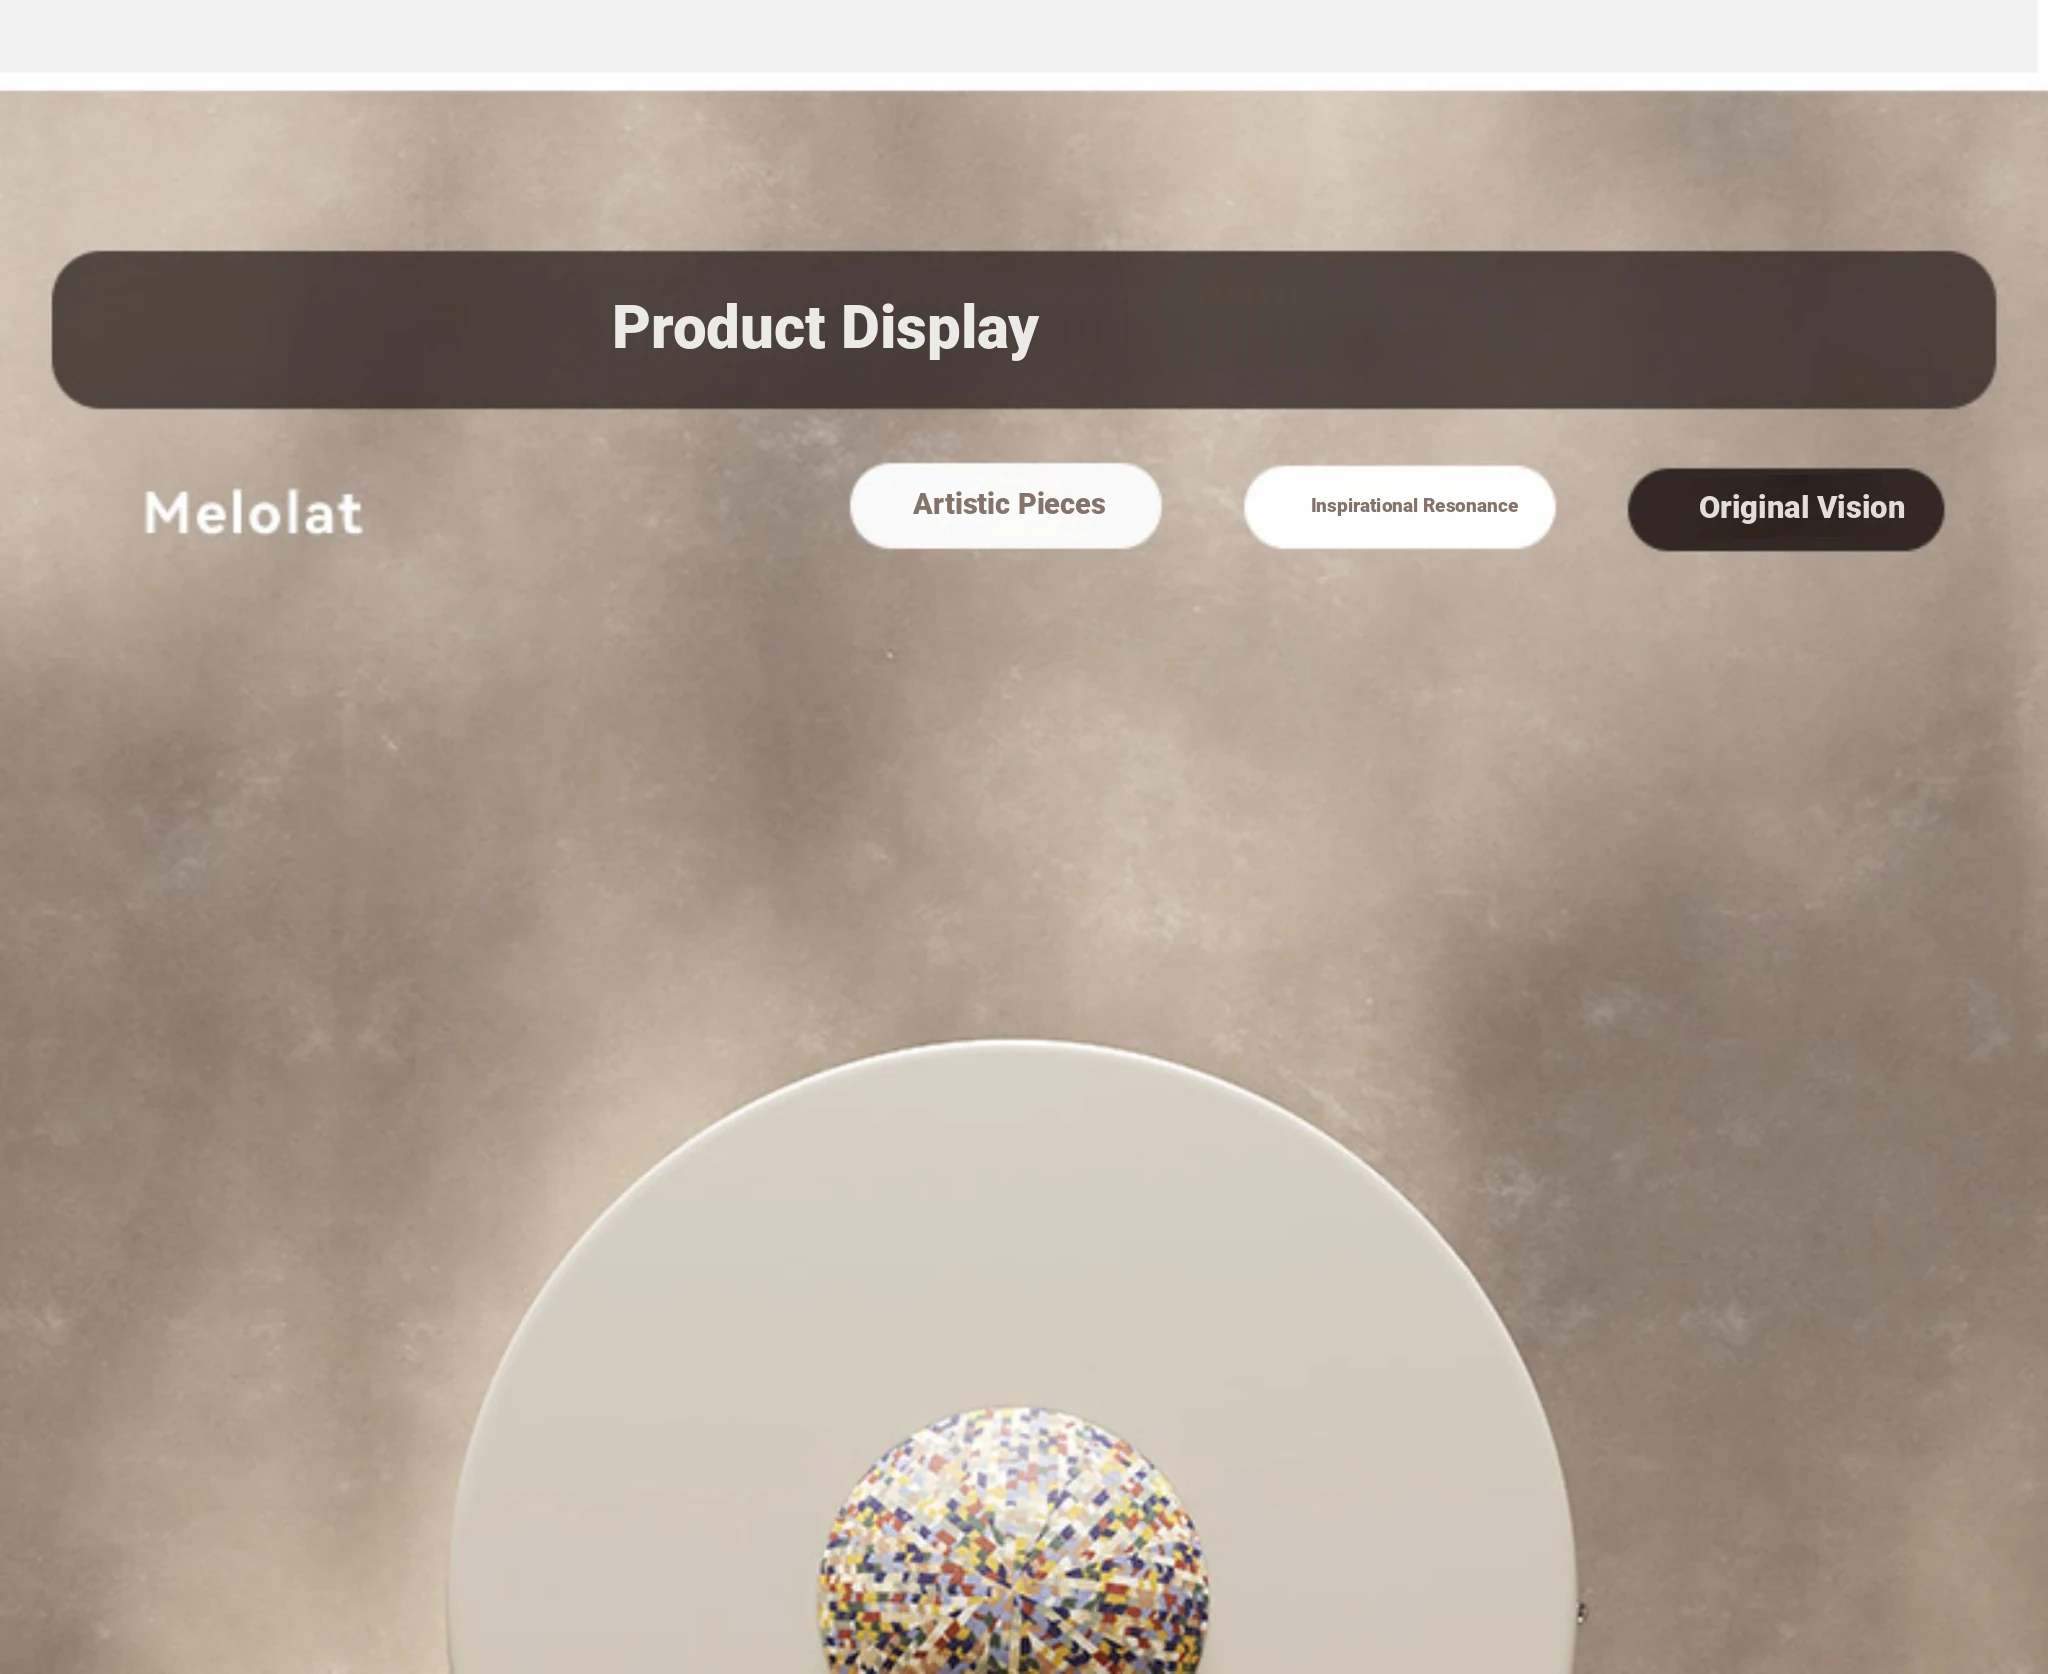Click the colorful mosaic sphere image
This screenshot has width=2048, height=1674.
1013,1540
